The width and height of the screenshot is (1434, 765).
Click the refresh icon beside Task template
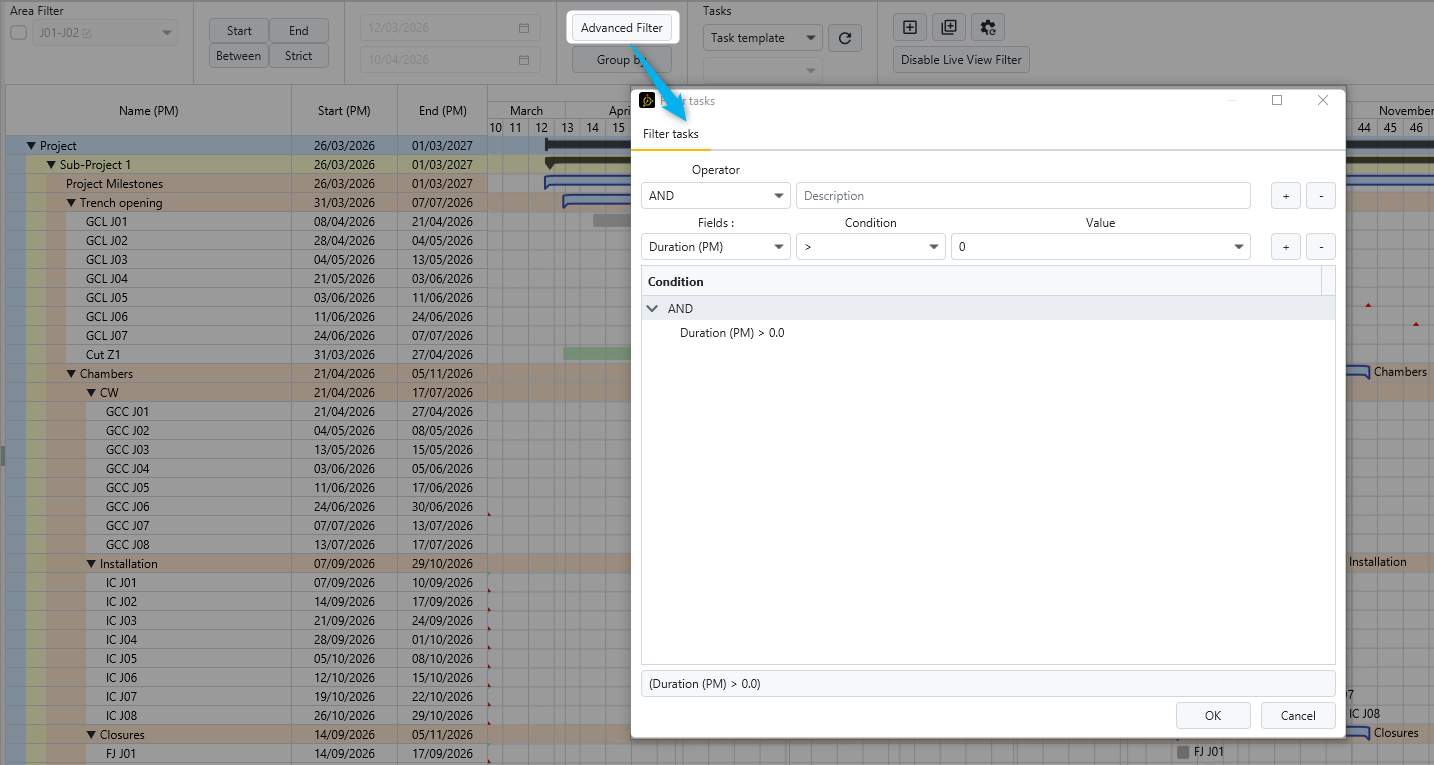[845, 38]
